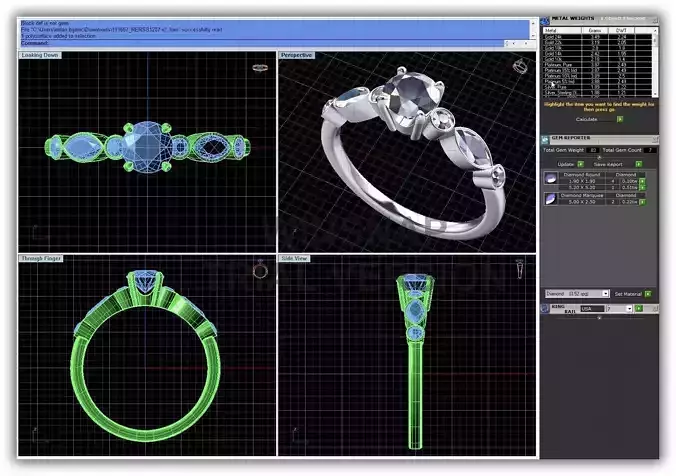
Task: Click ring orientation icon in Perspective viewport
Action: [520, 66]
